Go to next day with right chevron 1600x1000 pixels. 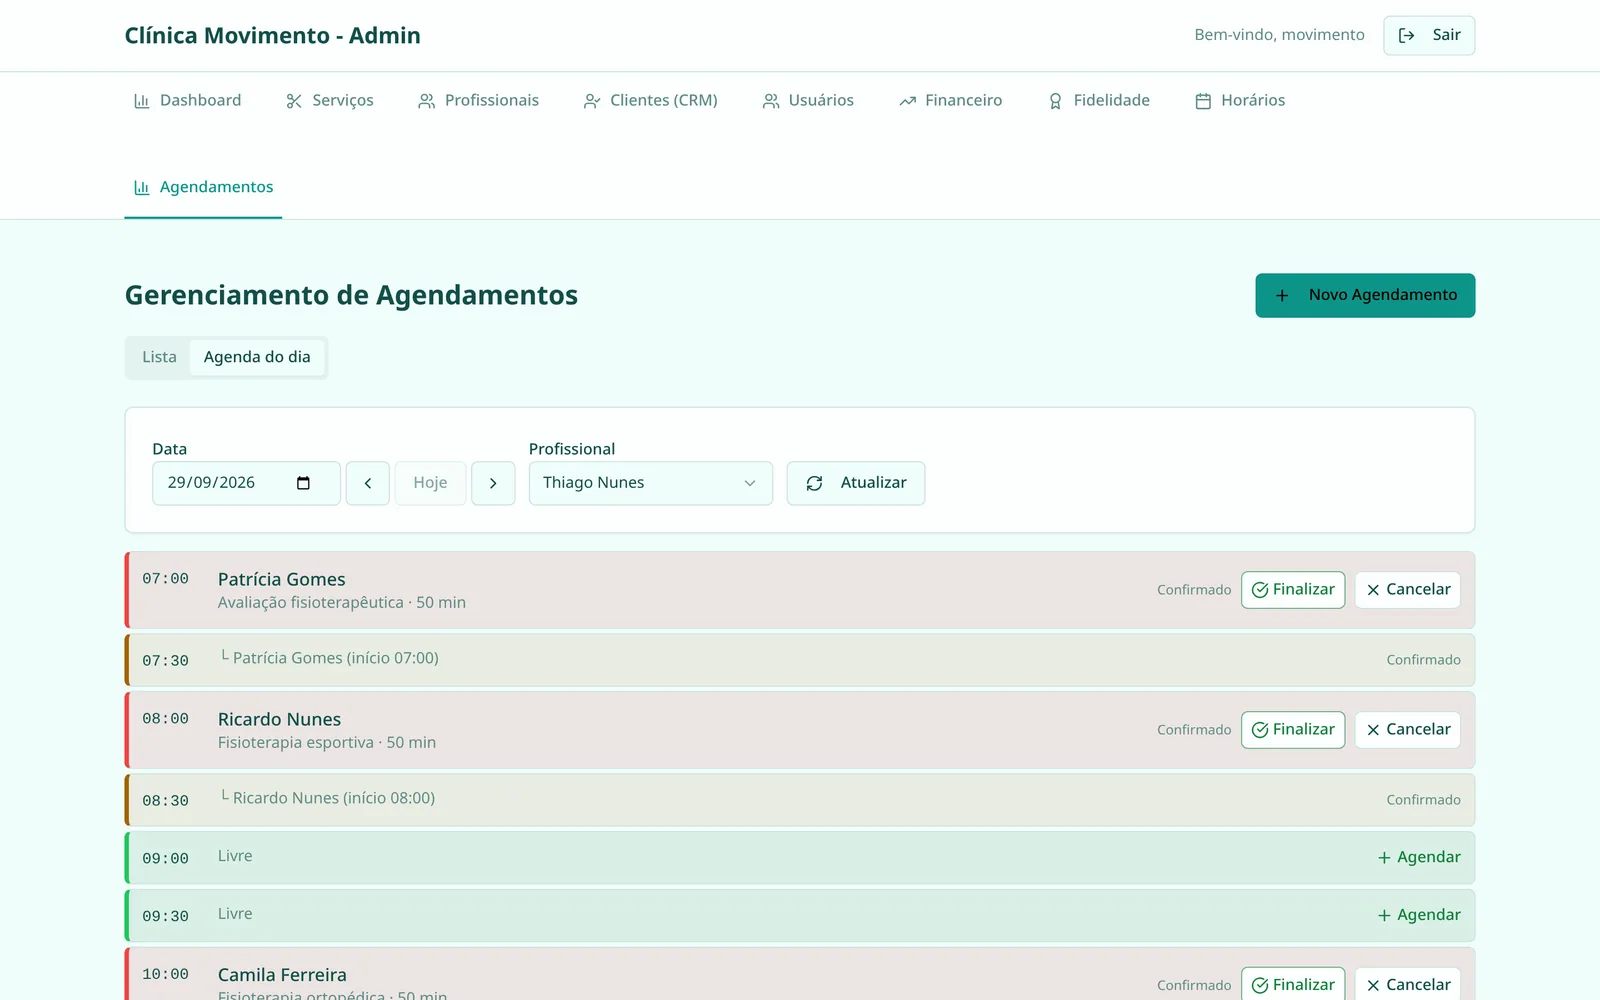(493, 483)
